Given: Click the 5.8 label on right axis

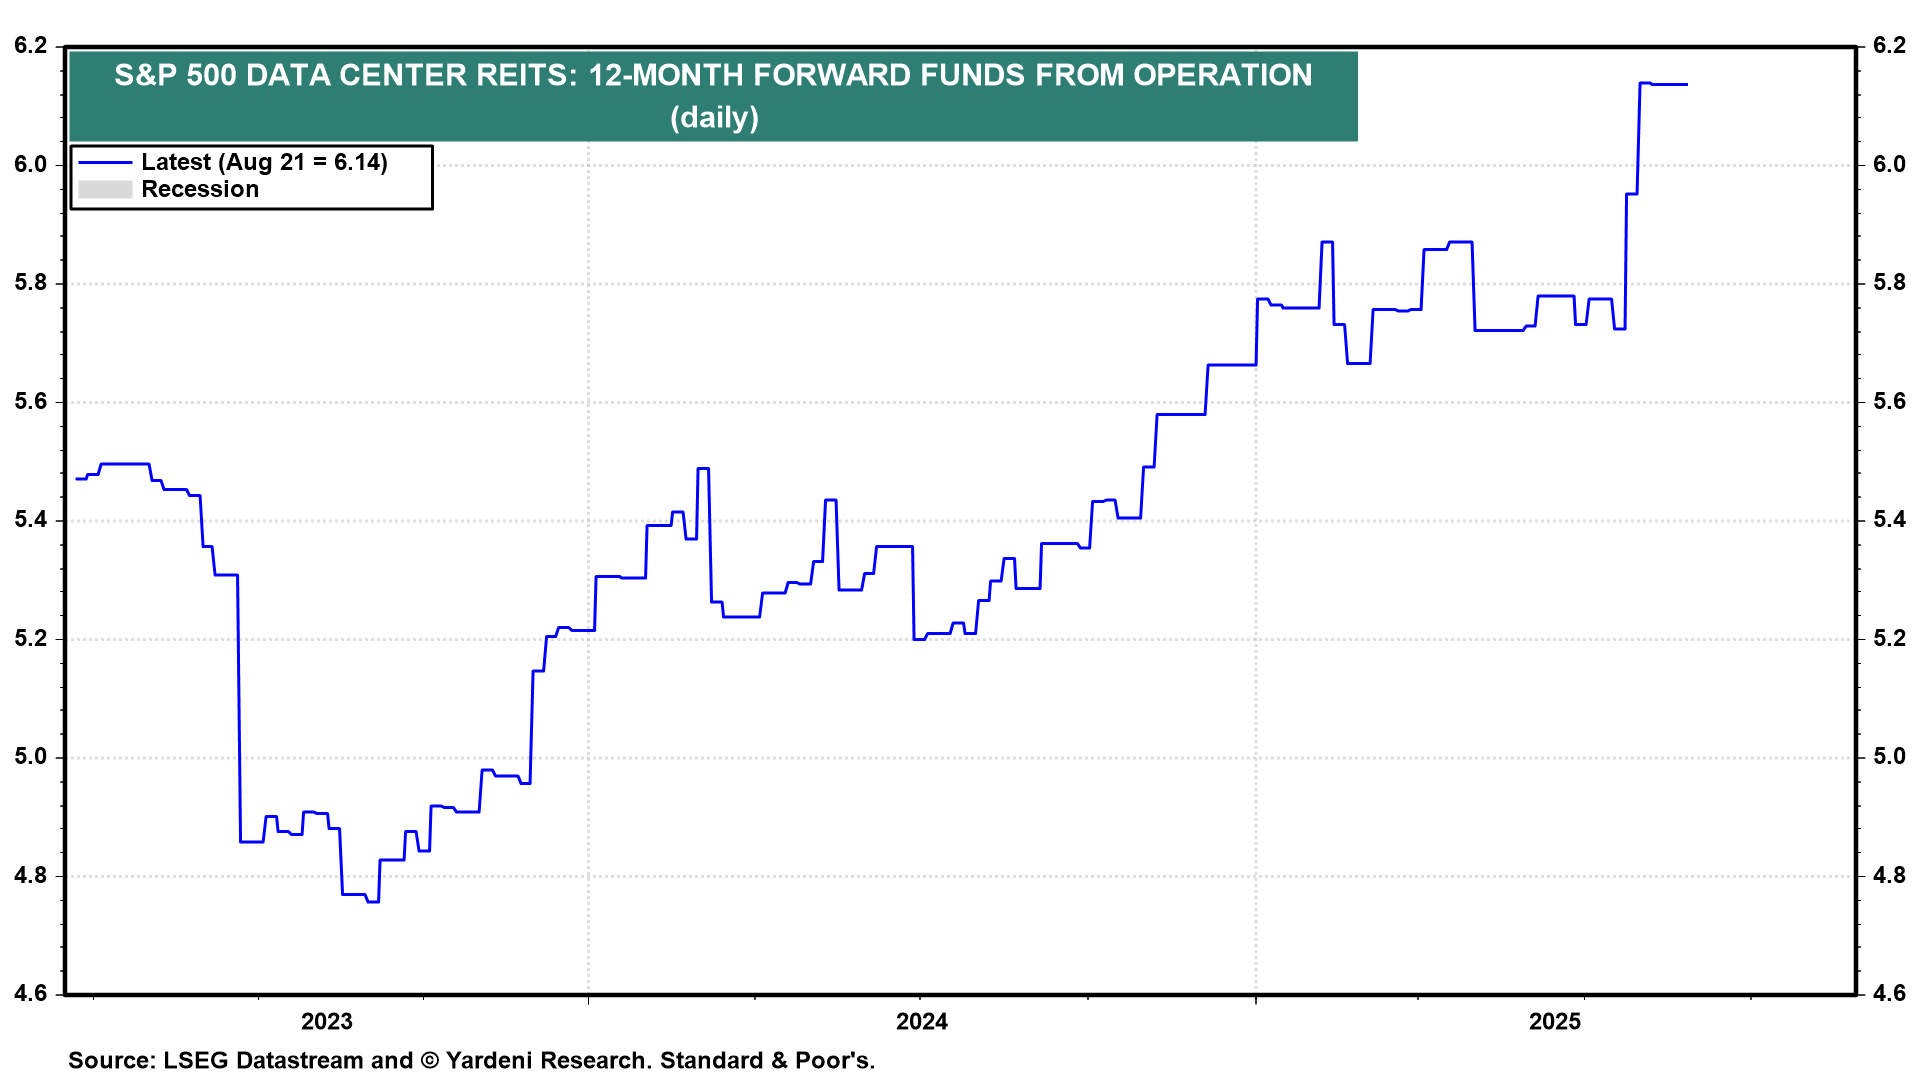Looking at the screenshot, I should tap(1889, 283).
